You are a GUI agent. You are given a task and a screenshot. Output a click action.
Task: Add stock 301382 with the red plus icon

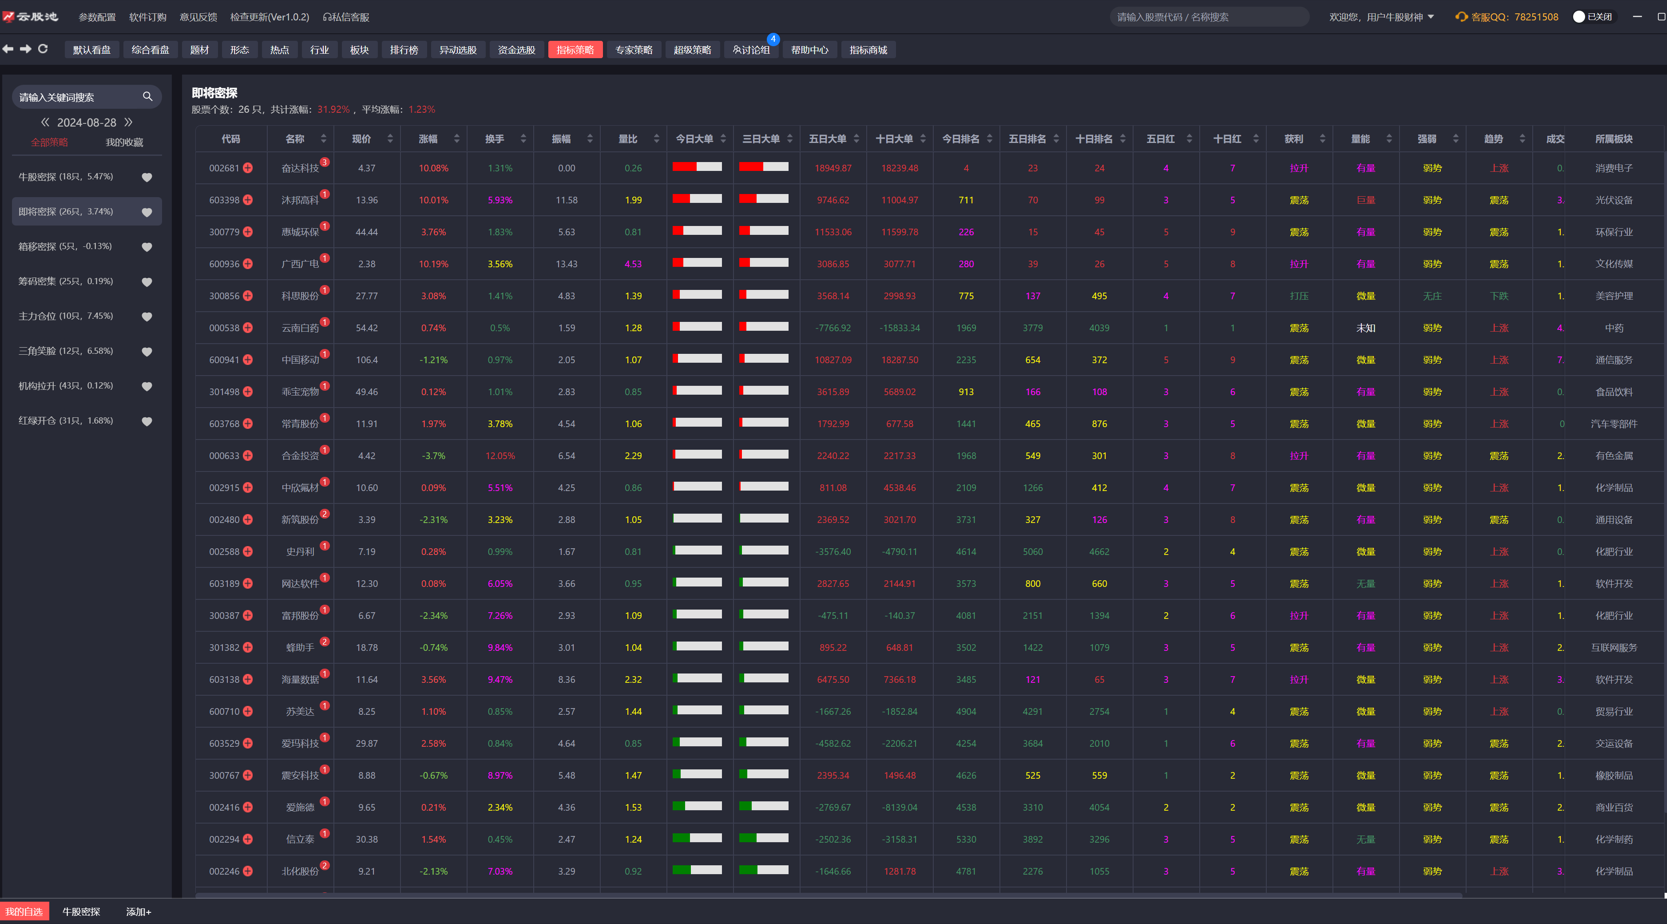coord(248,648)
